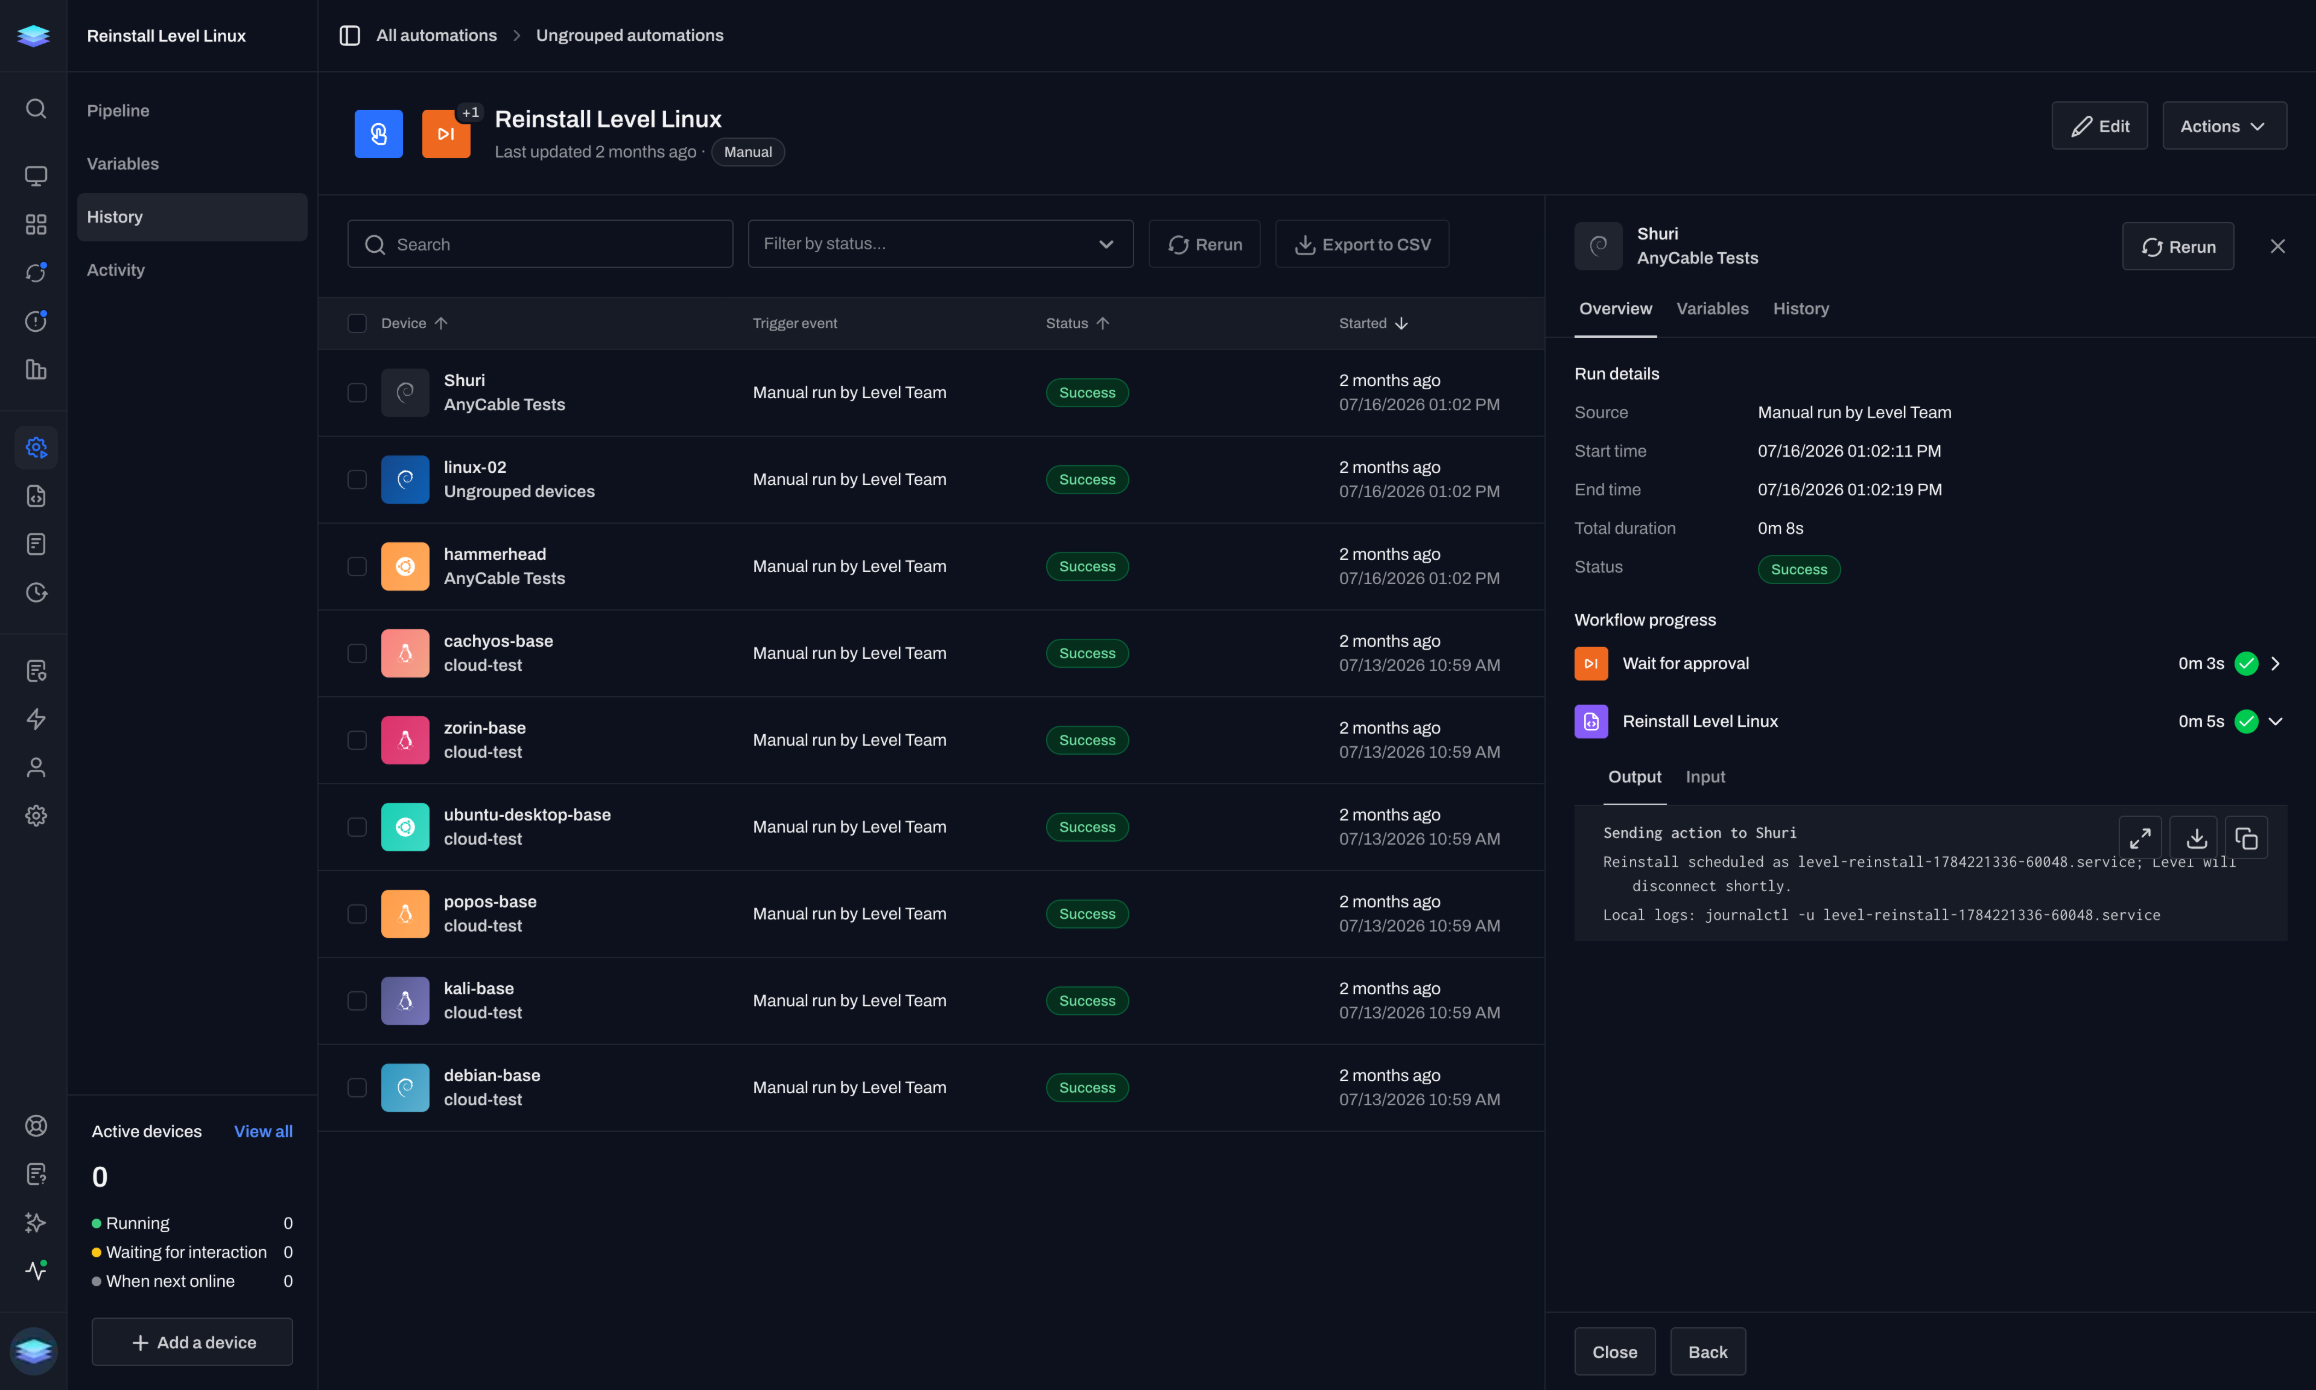The image size is (2316, 1390).
Task: Sort by Device column
Action: 414,323
